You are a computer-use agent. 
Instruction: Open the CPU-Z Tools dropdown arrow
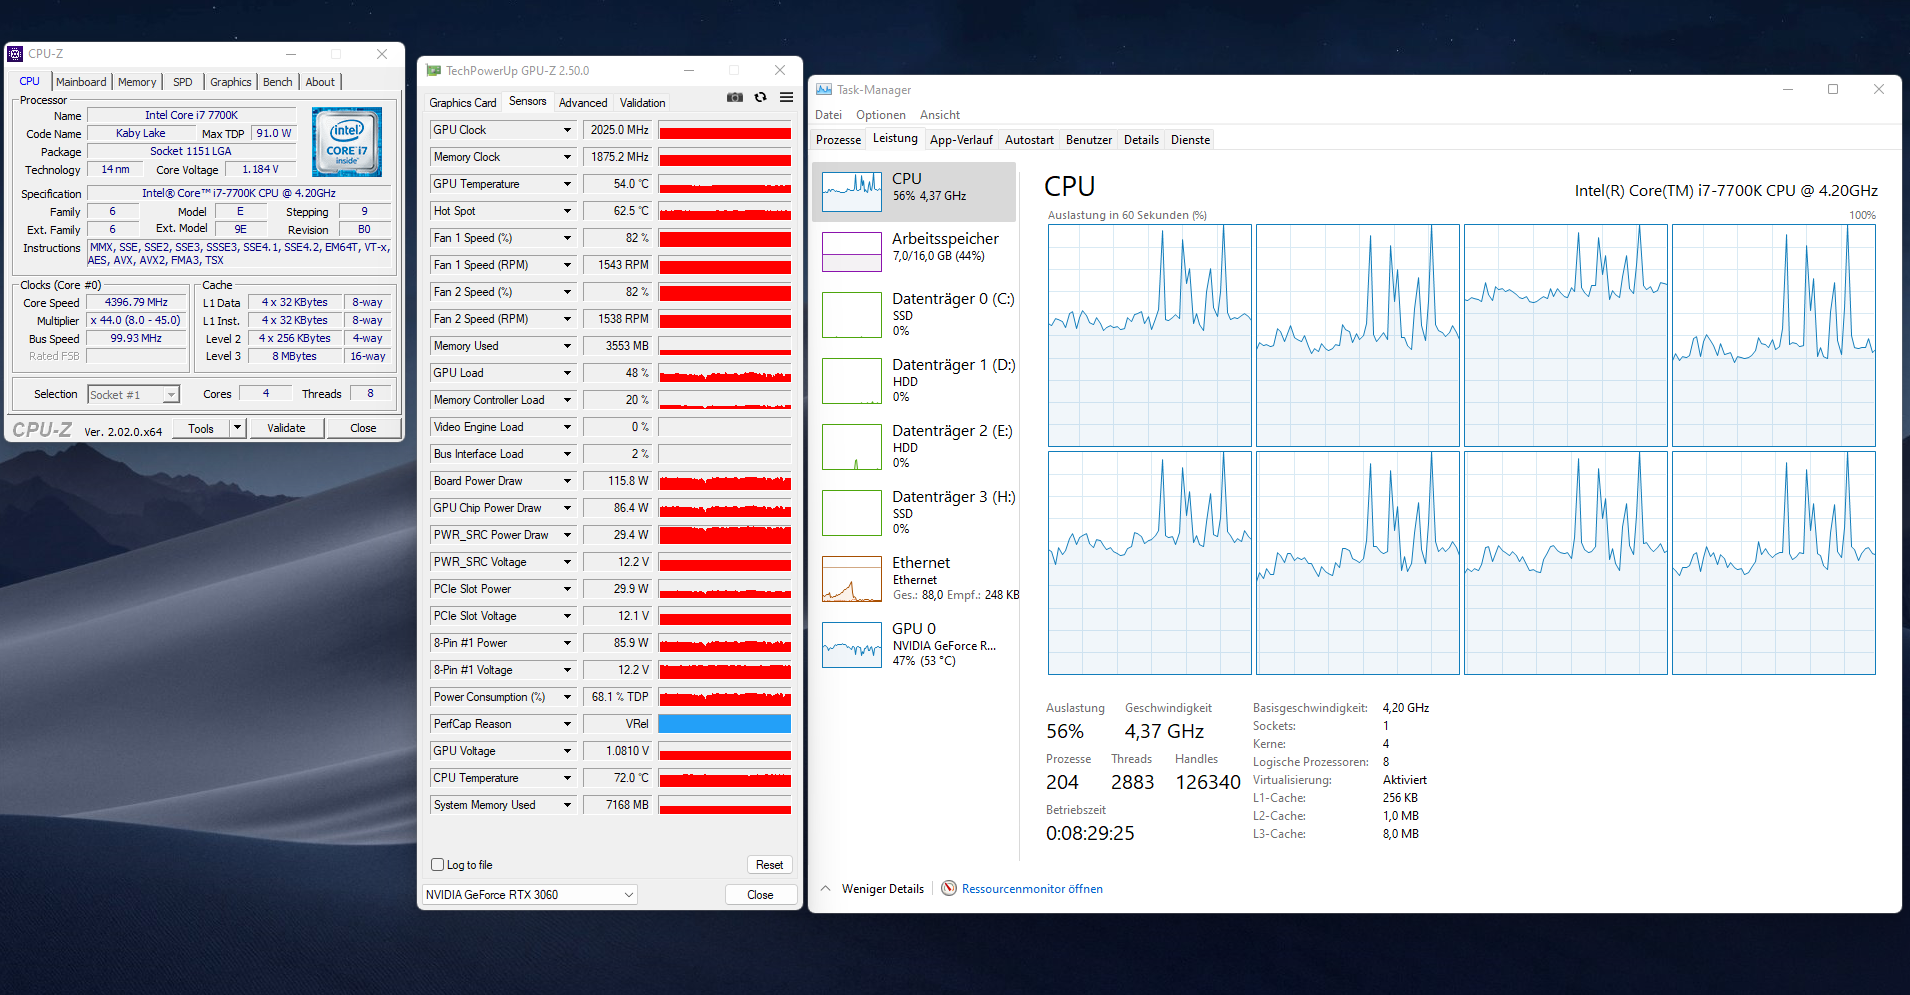click(237, 428)
